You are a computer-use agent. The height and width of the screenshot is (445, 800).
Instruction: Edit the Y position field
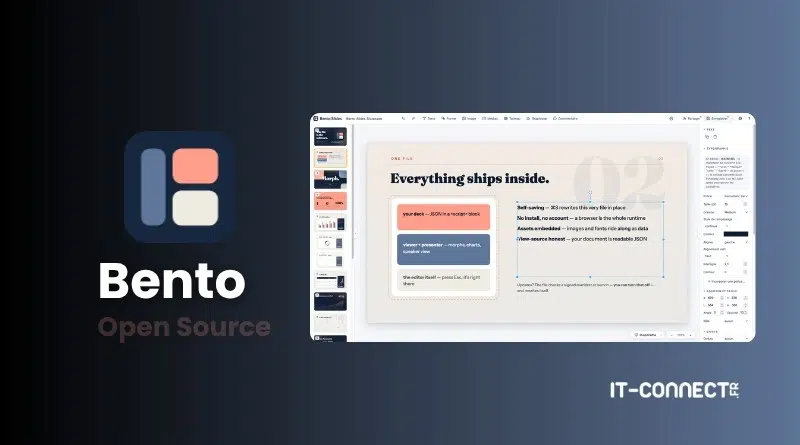[x=737, y=298]
